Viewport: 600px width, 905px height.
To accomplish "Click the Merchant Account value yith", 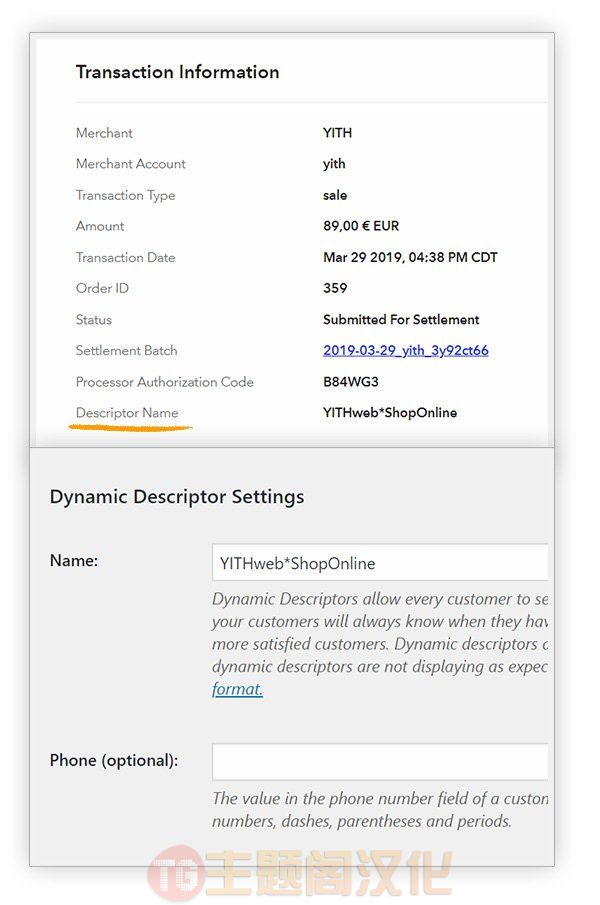I will pyautogui.click(x=334, y=163).
